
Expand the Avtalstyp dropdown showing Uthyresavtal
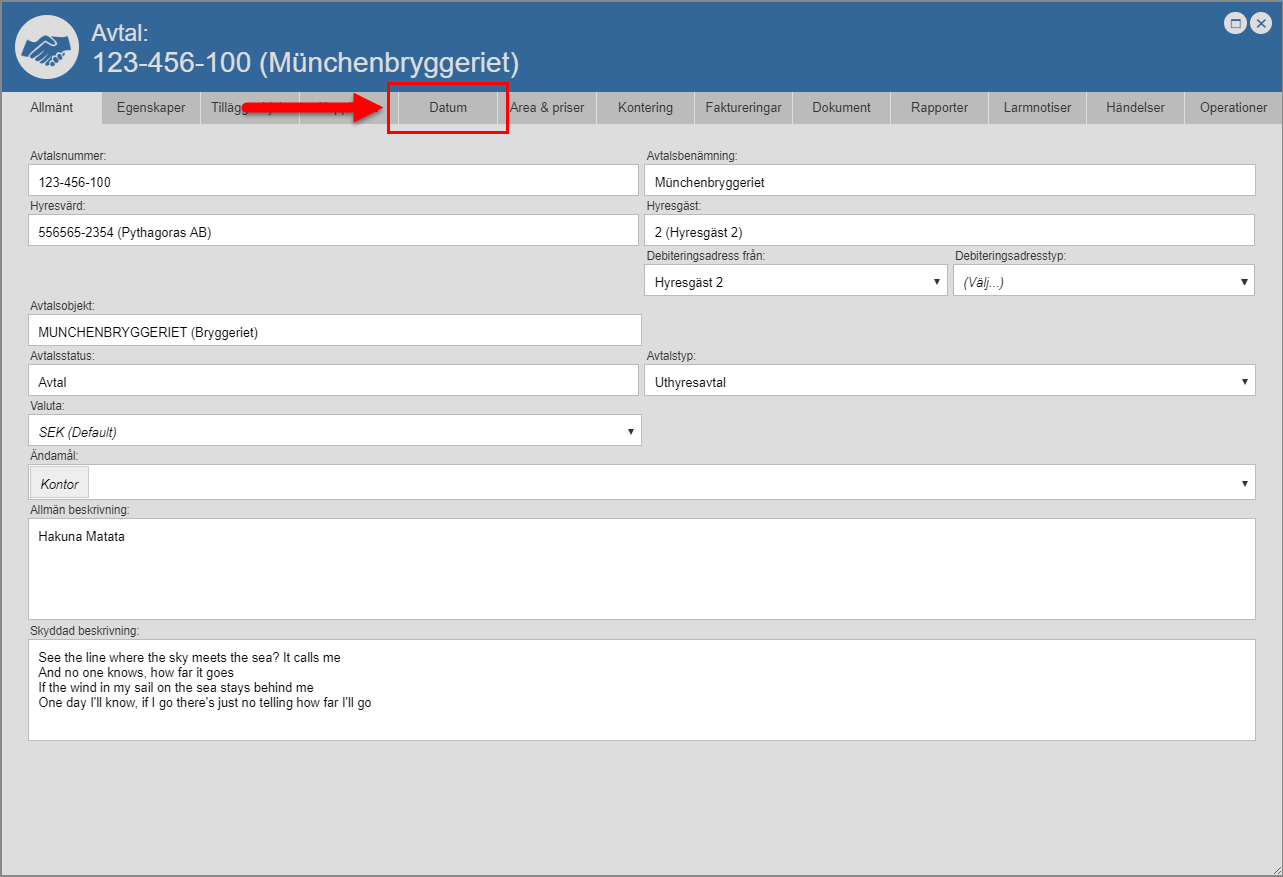[949, 381]
